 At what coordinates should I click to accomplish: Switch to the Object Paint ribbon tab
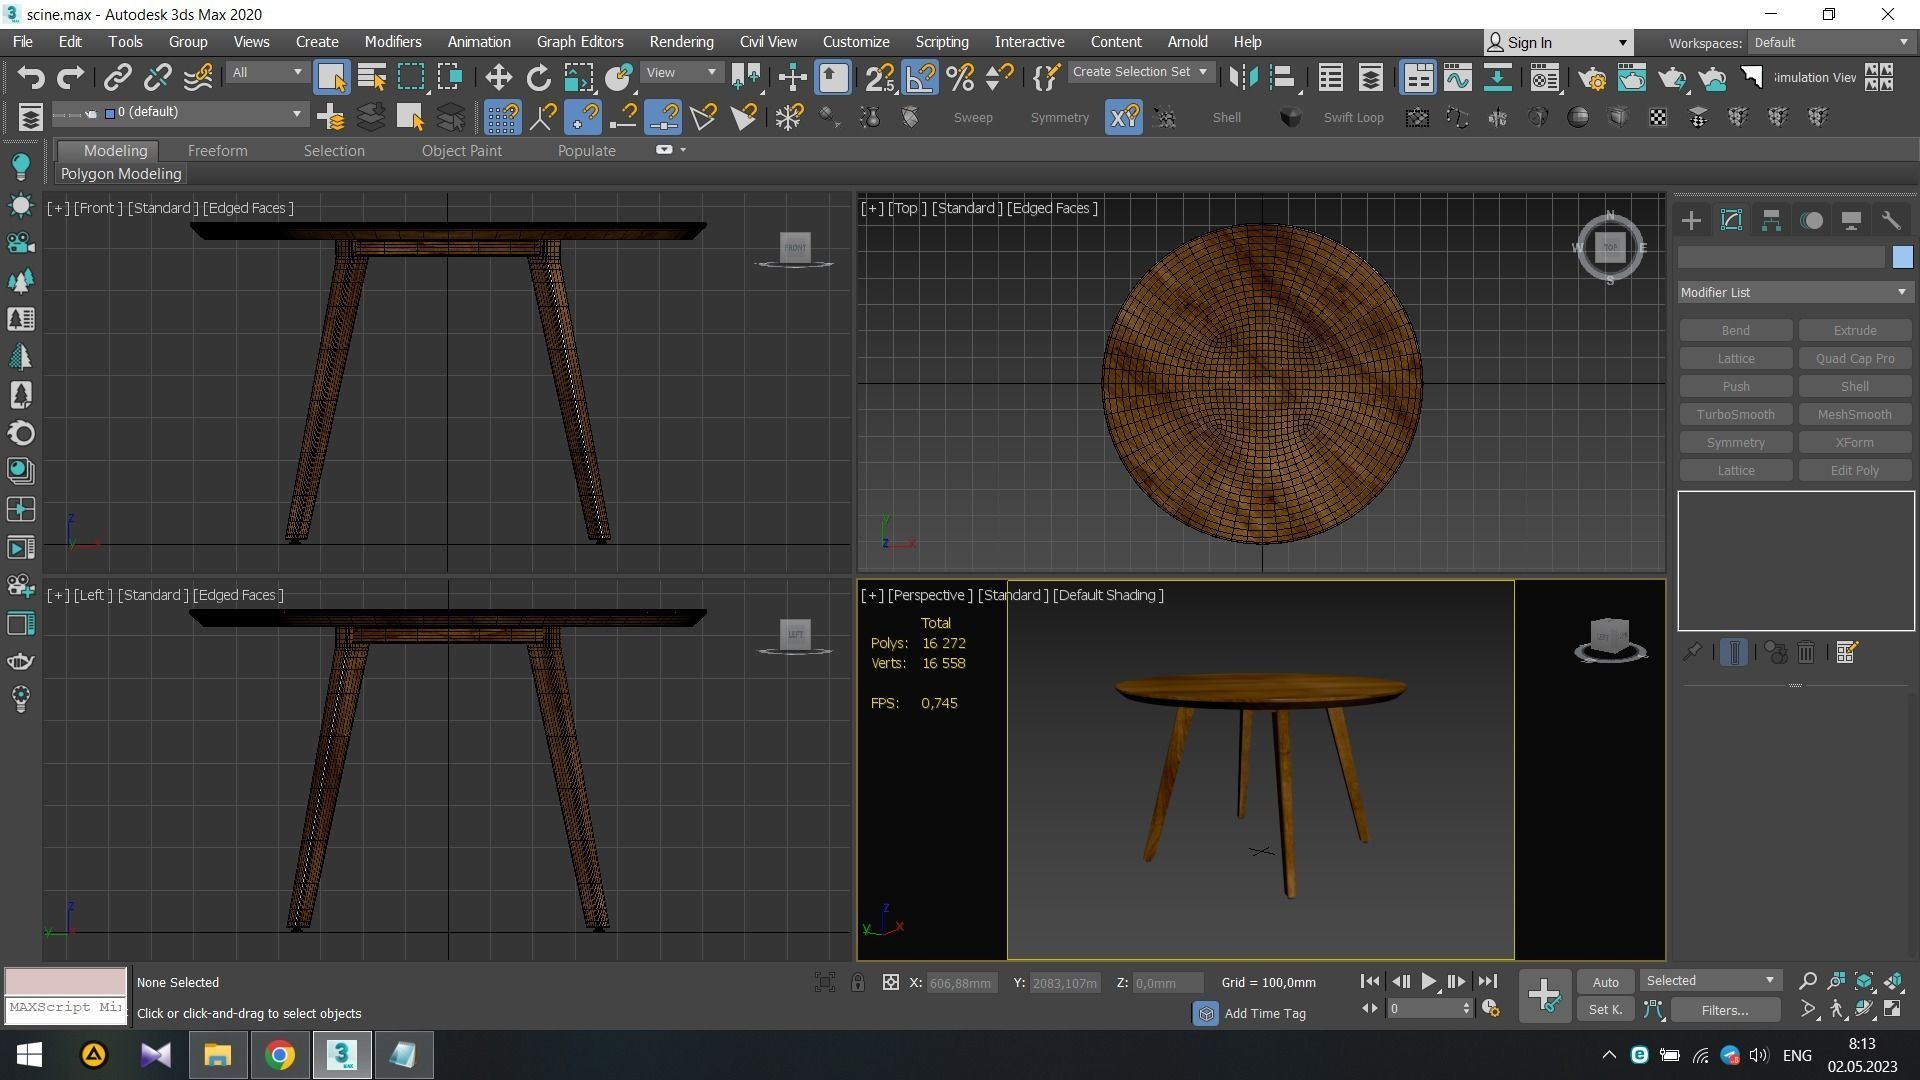coord(462,151)
